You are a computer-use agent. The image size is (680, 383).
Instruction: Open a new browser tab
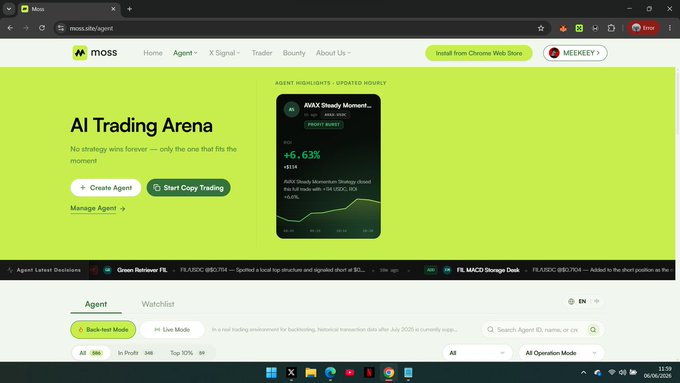tap(129, 9)
